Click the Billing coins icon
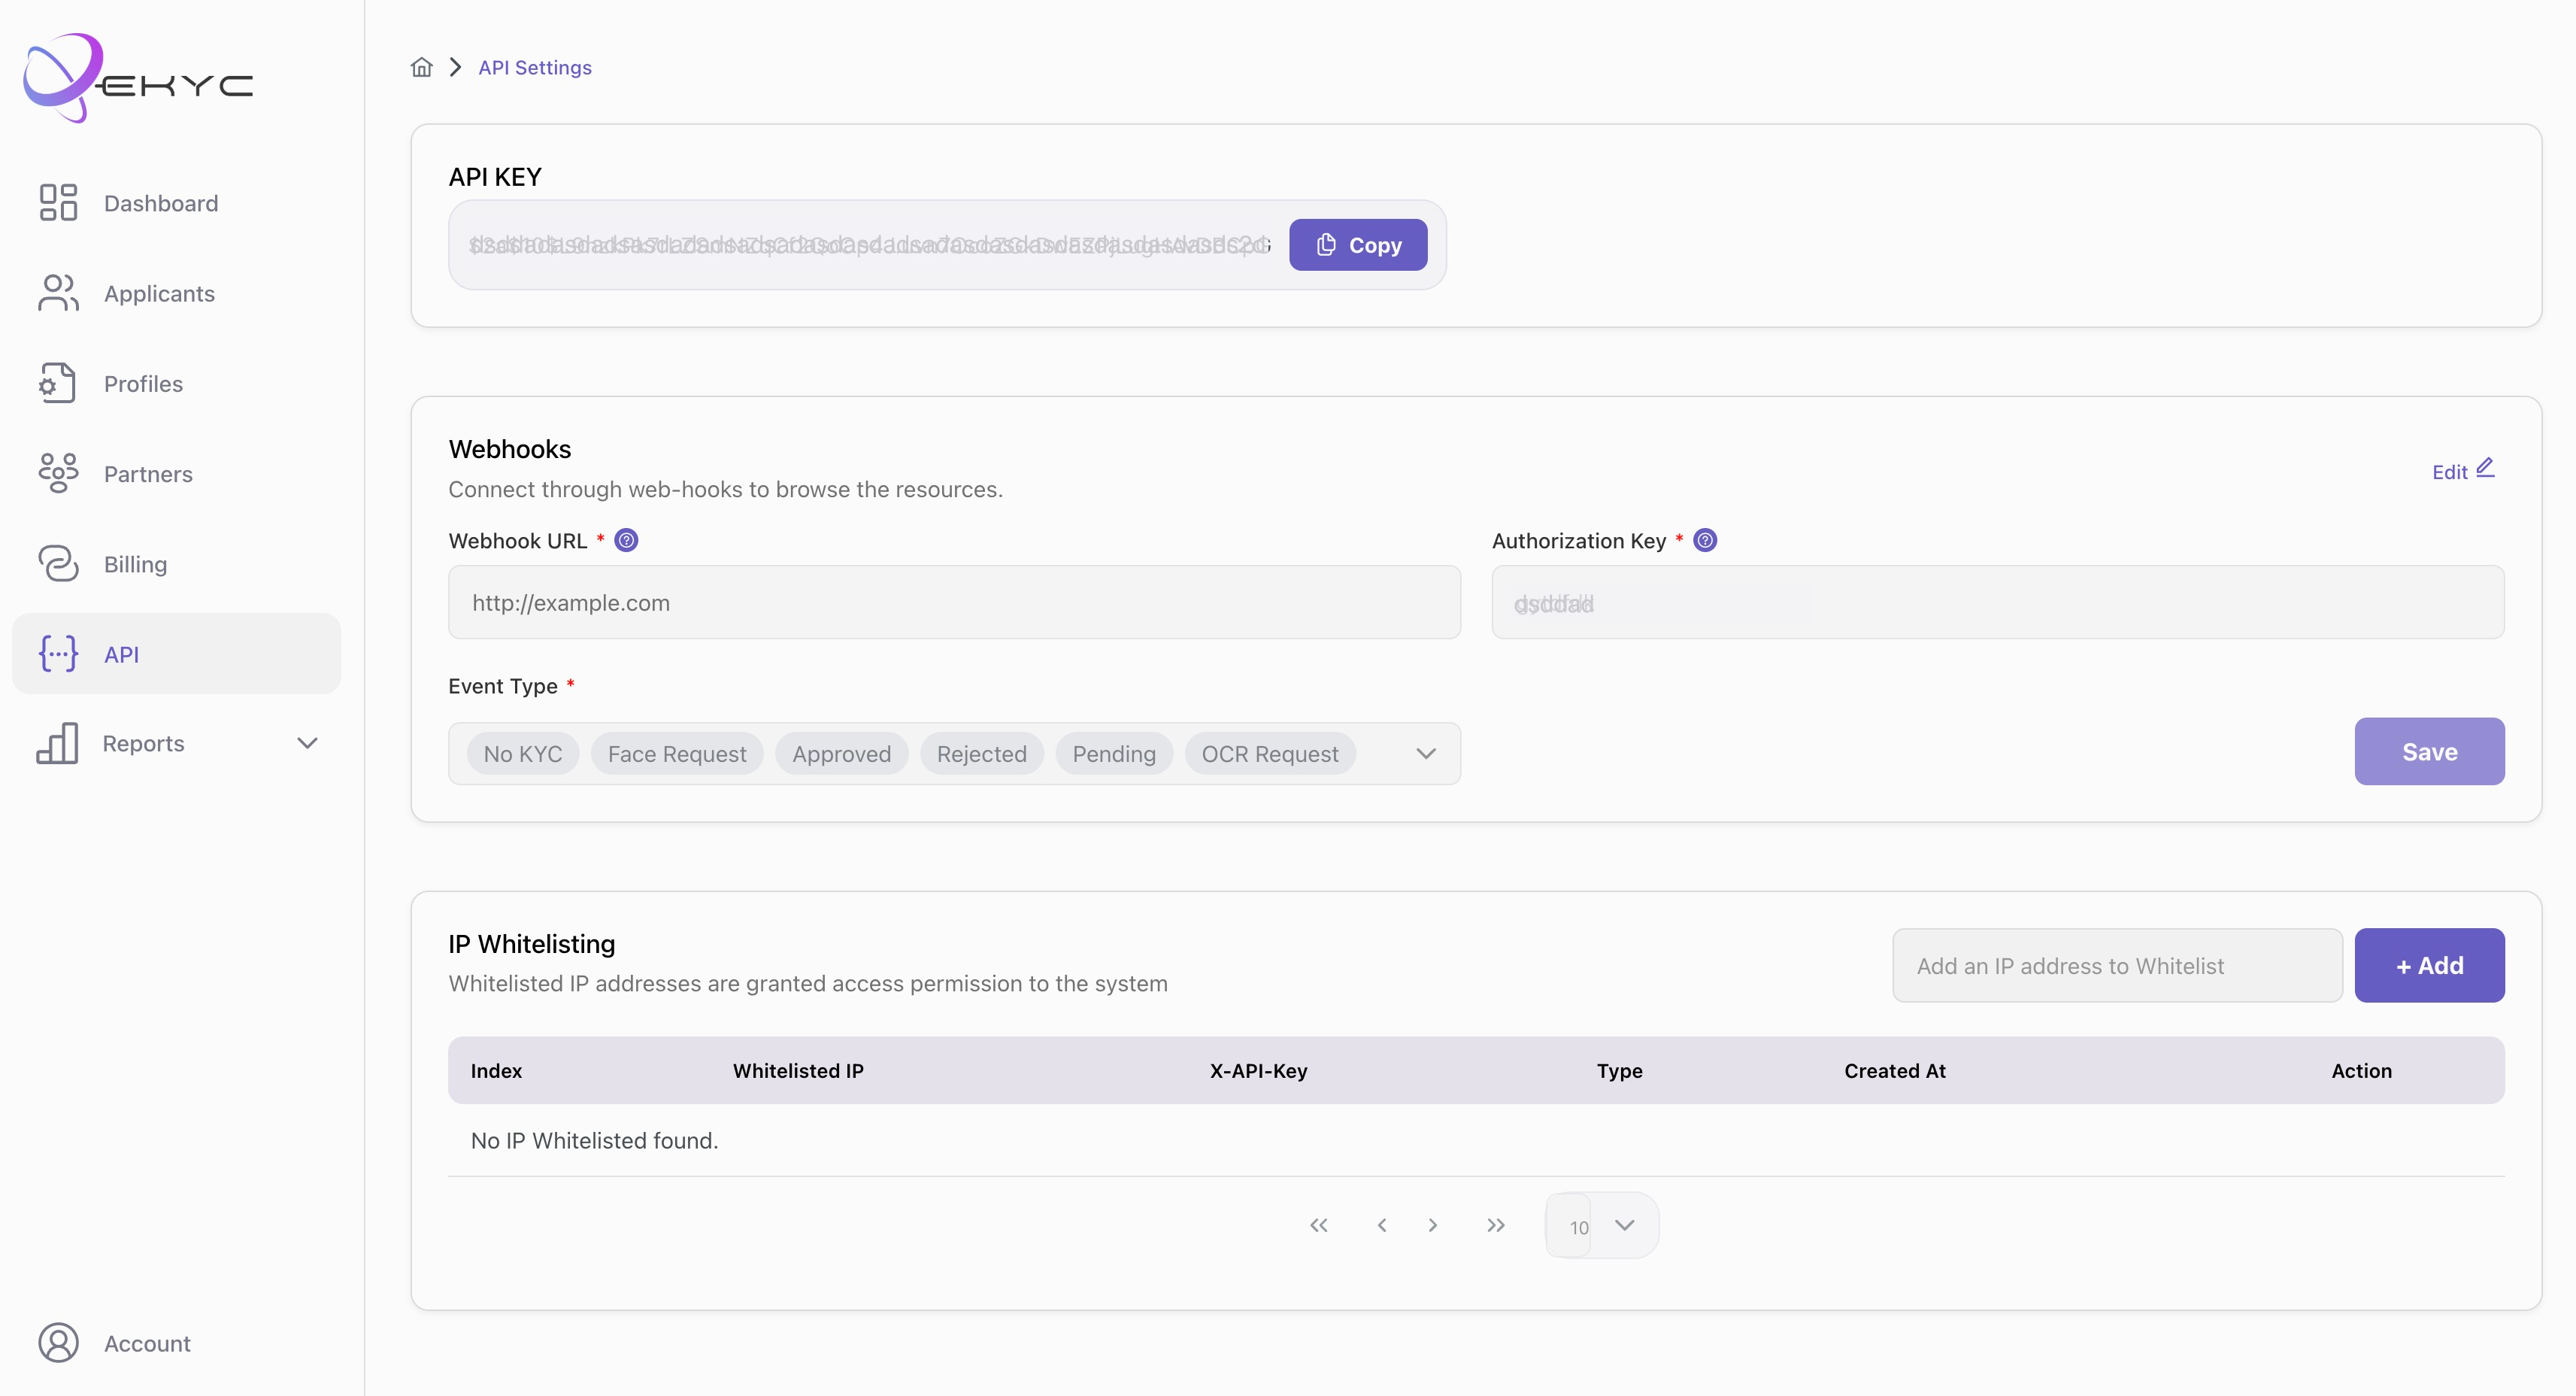The height and width of the screenshot is (1396, 2576). click(58, 564)
